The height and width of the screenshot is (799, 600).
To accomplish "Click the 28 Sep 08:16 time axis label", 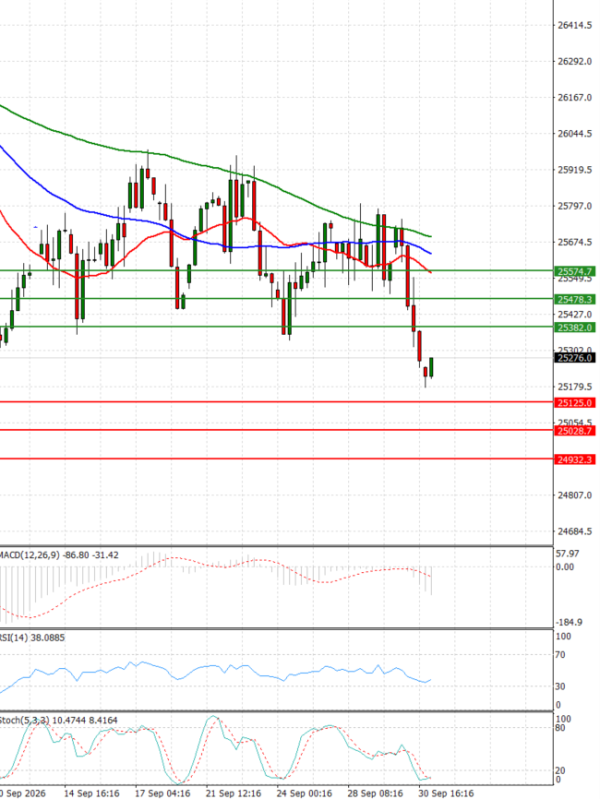I will pyautogui.click(x=375, y=793).
